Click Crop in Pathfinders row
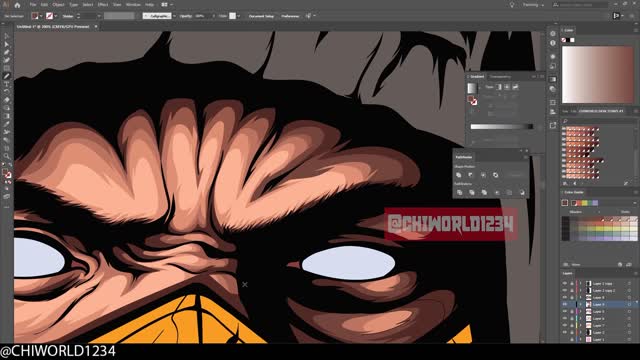The width and height of the screenshot is (640, 360). [x=497, y=192]
